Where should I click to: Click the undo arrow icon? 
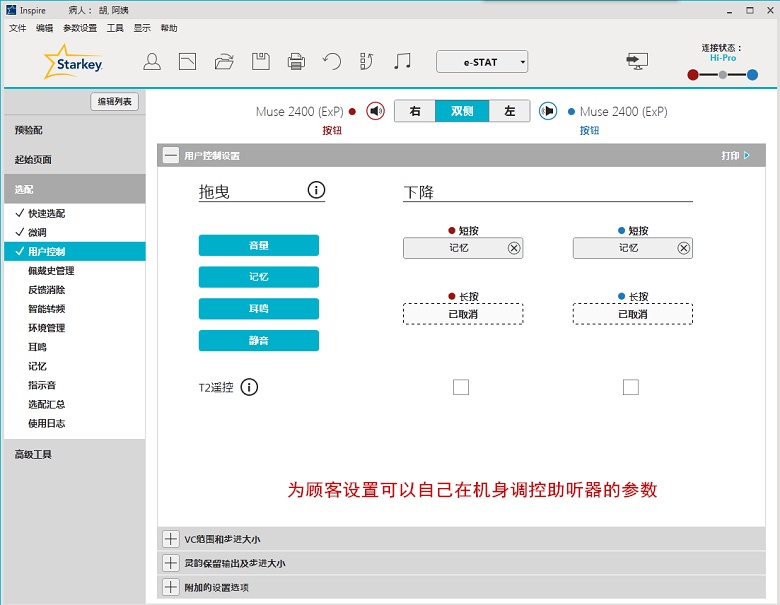pos(332,62)
